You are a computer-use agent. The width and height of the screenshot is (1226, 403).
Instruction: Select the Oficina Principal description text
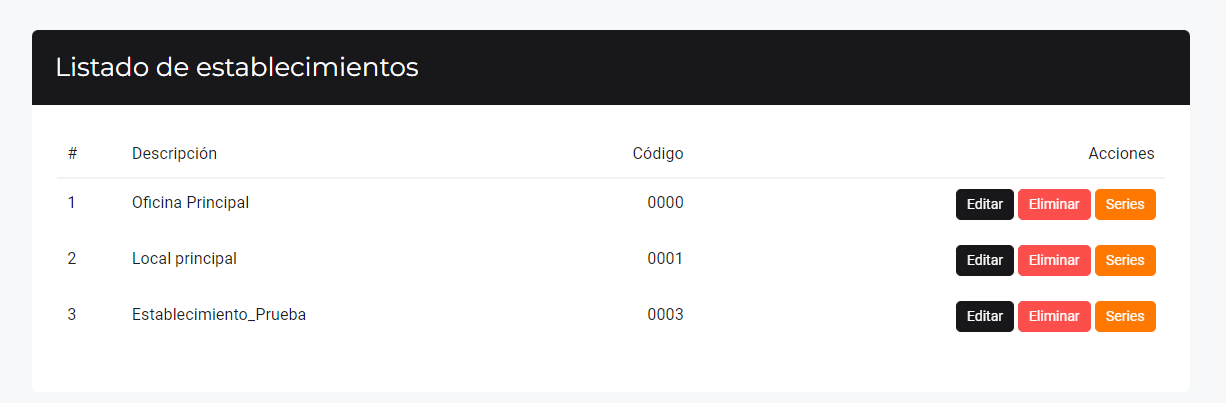click(190, 202)
